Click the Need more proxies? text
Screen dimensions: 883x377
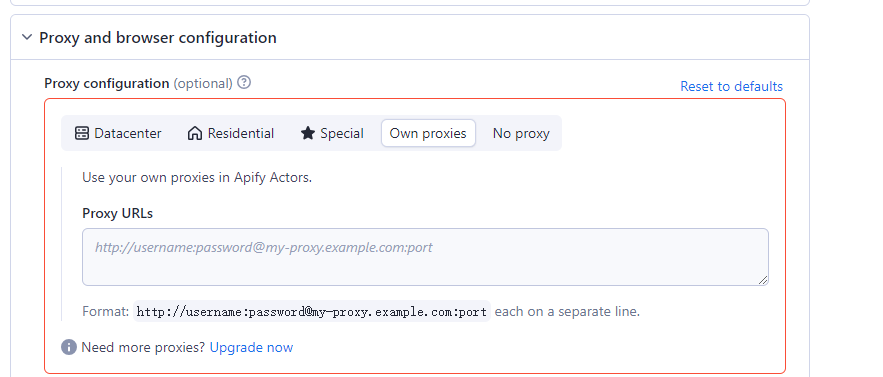[143, 347]
